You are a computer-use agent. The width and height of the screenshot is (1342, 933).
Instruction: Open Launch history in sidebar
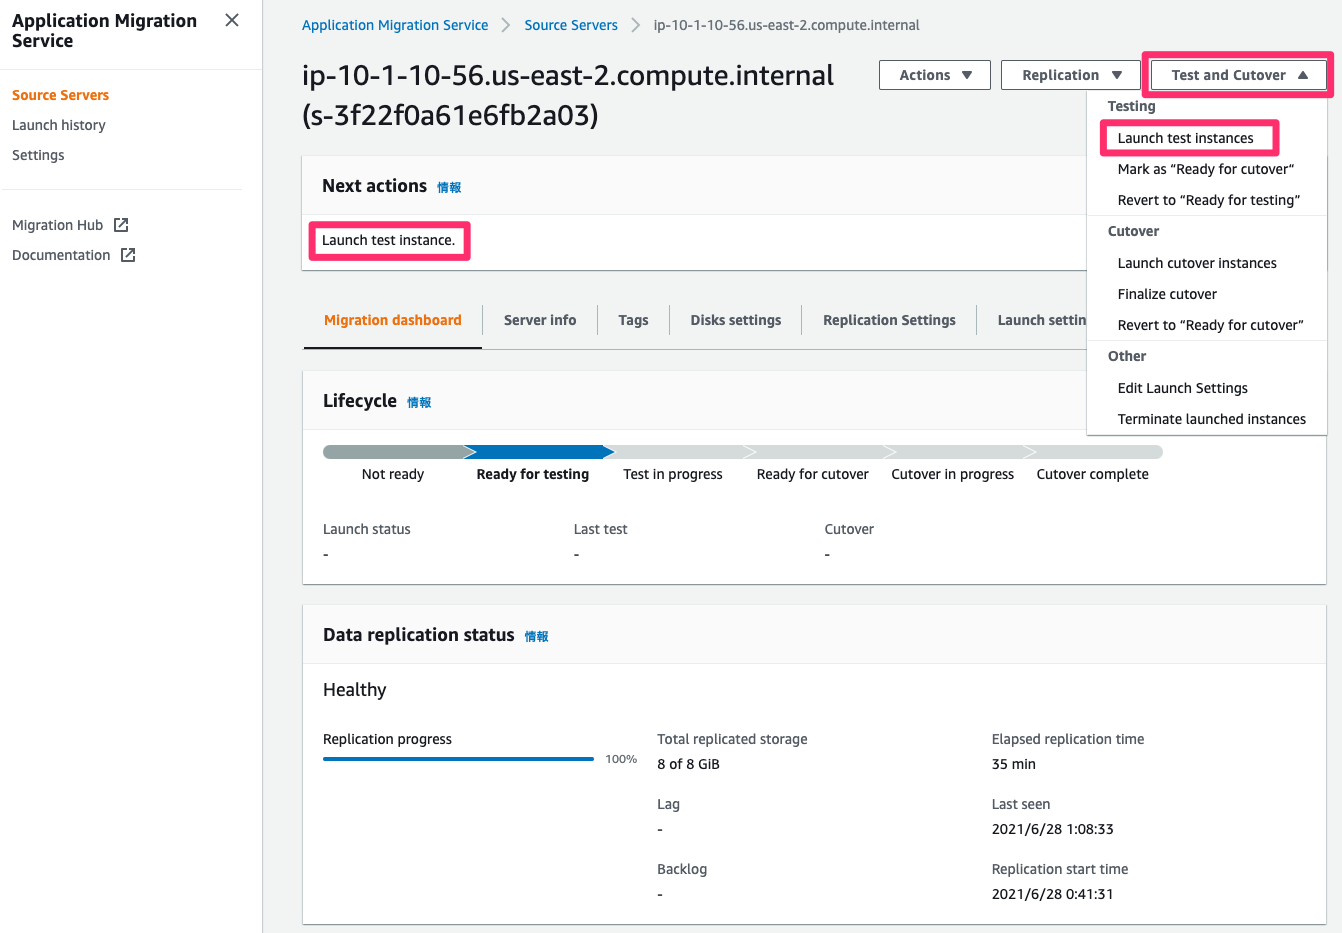point(58,125)
